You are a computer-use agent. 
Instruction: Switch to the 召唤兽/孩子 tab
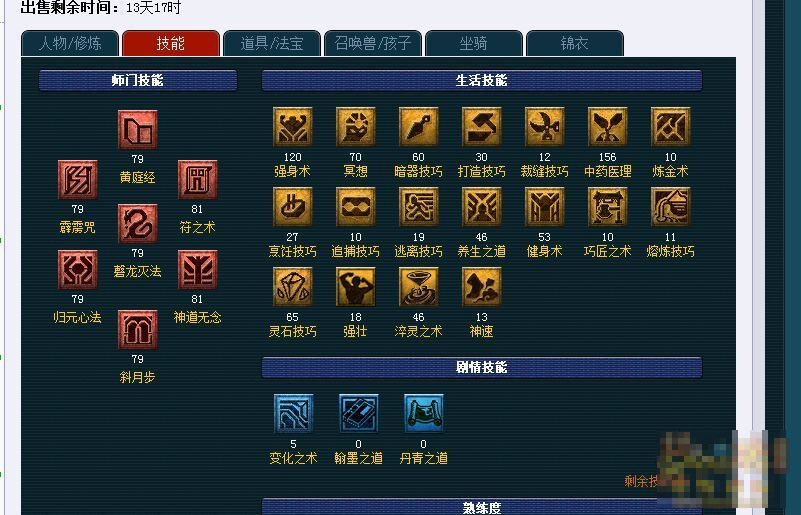pos(373,43)
